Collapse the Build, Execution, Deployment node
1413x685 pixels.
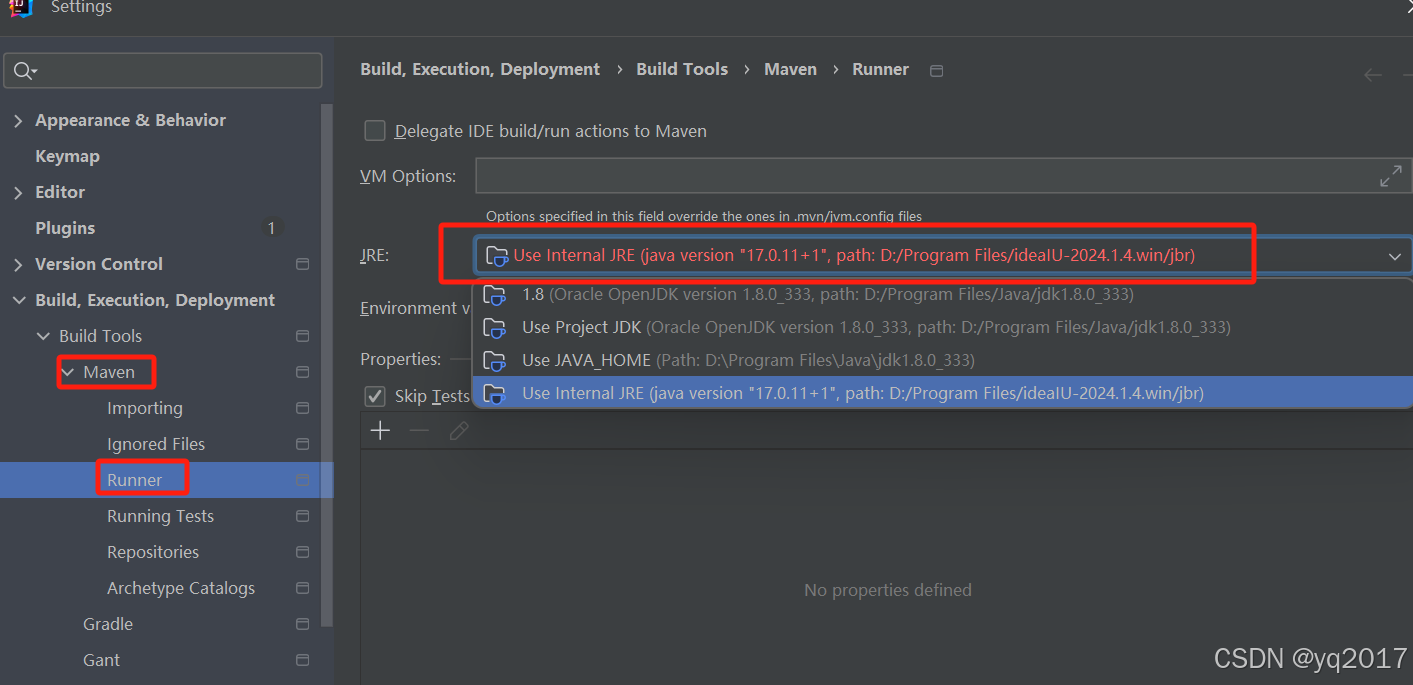click(18, 299)
